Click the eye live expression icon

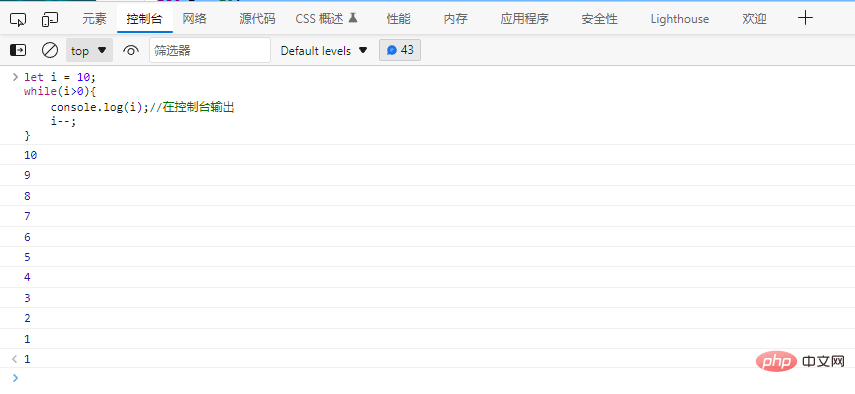(130, 51)
